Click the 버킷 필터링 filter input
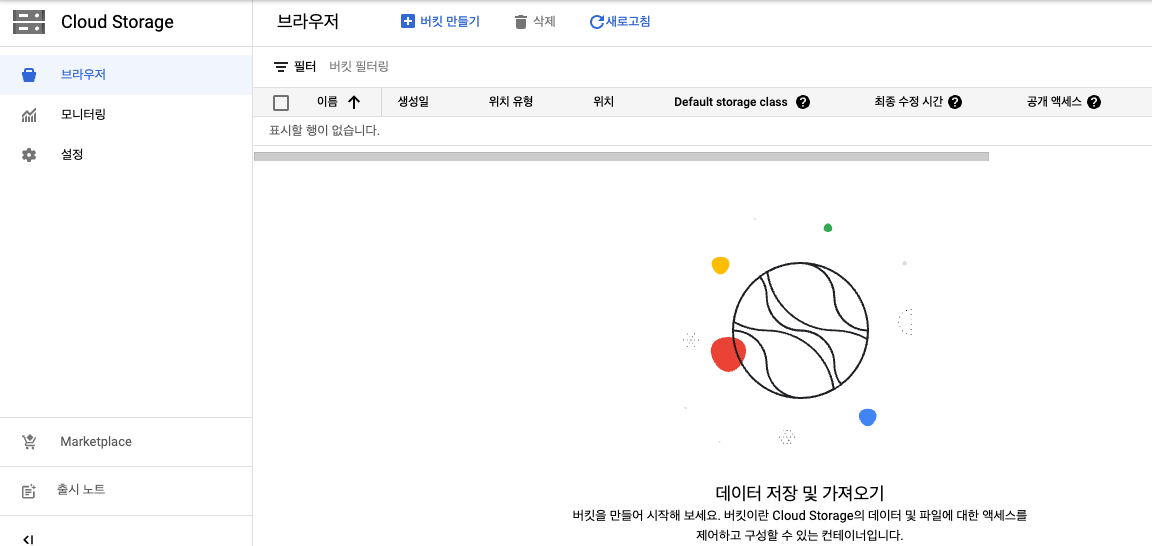Viewport: 1152px width, 546px height. tap(359, 67)
